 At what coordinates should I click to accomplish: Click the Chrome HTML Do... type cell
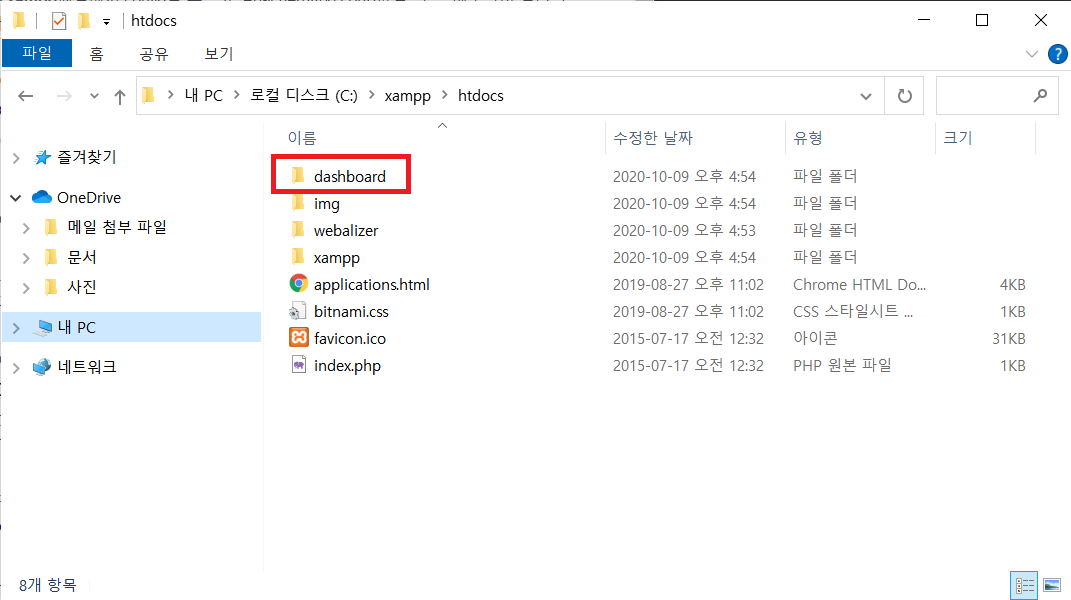click(x=859, y=284)
